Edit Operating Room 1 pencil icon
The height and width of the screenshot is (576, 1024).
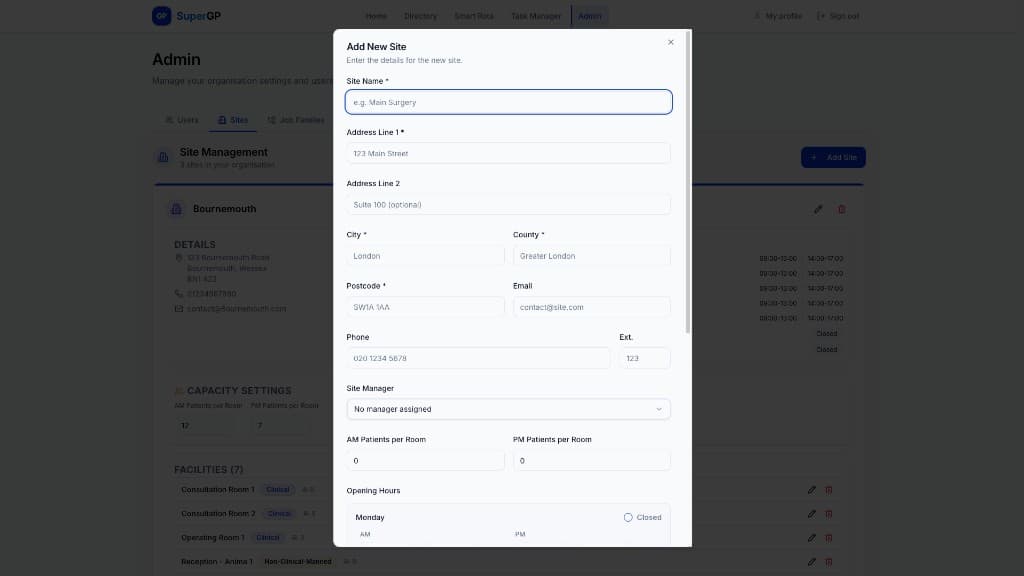click(812, 538)
